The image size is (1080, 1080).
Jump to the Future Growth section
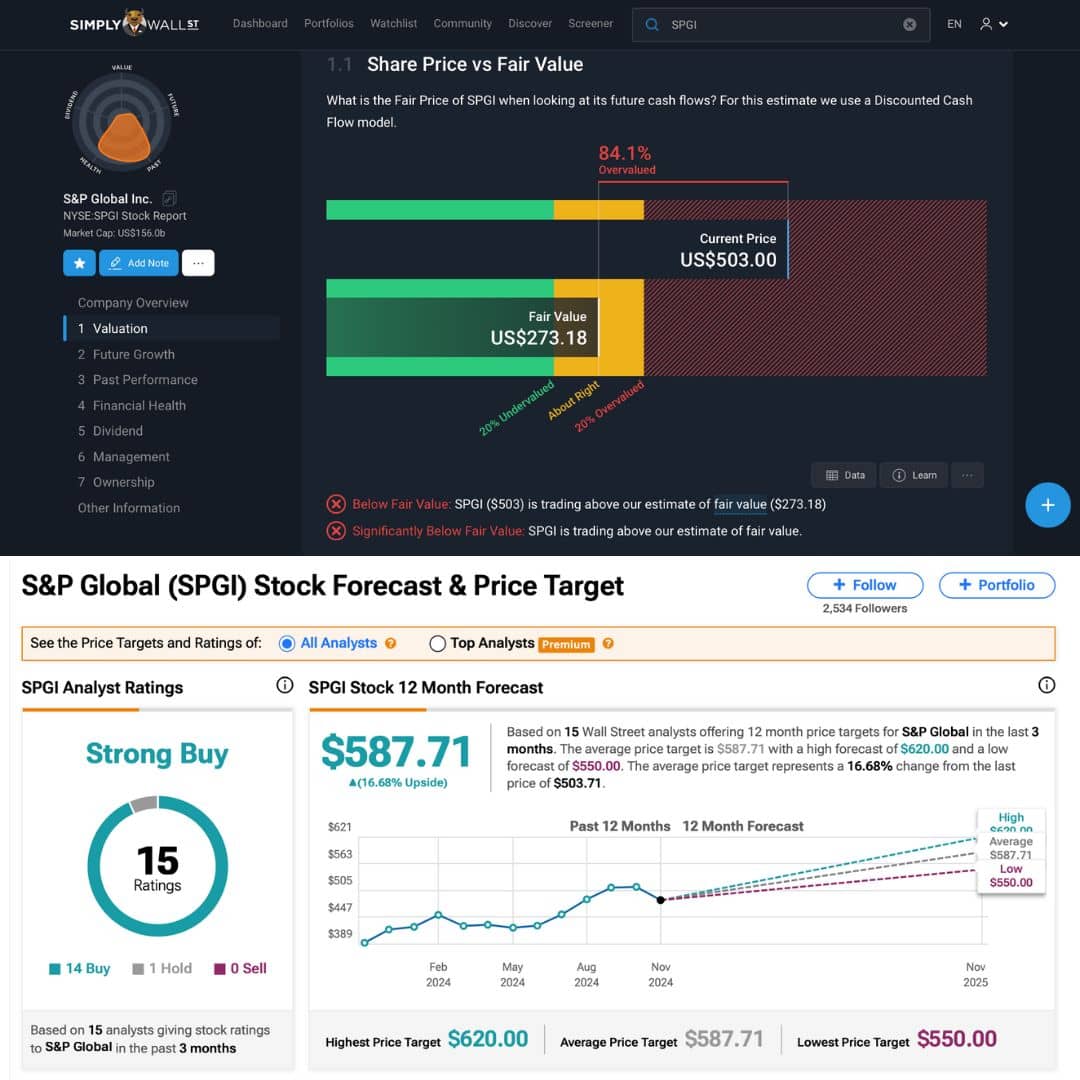[126, 355]
